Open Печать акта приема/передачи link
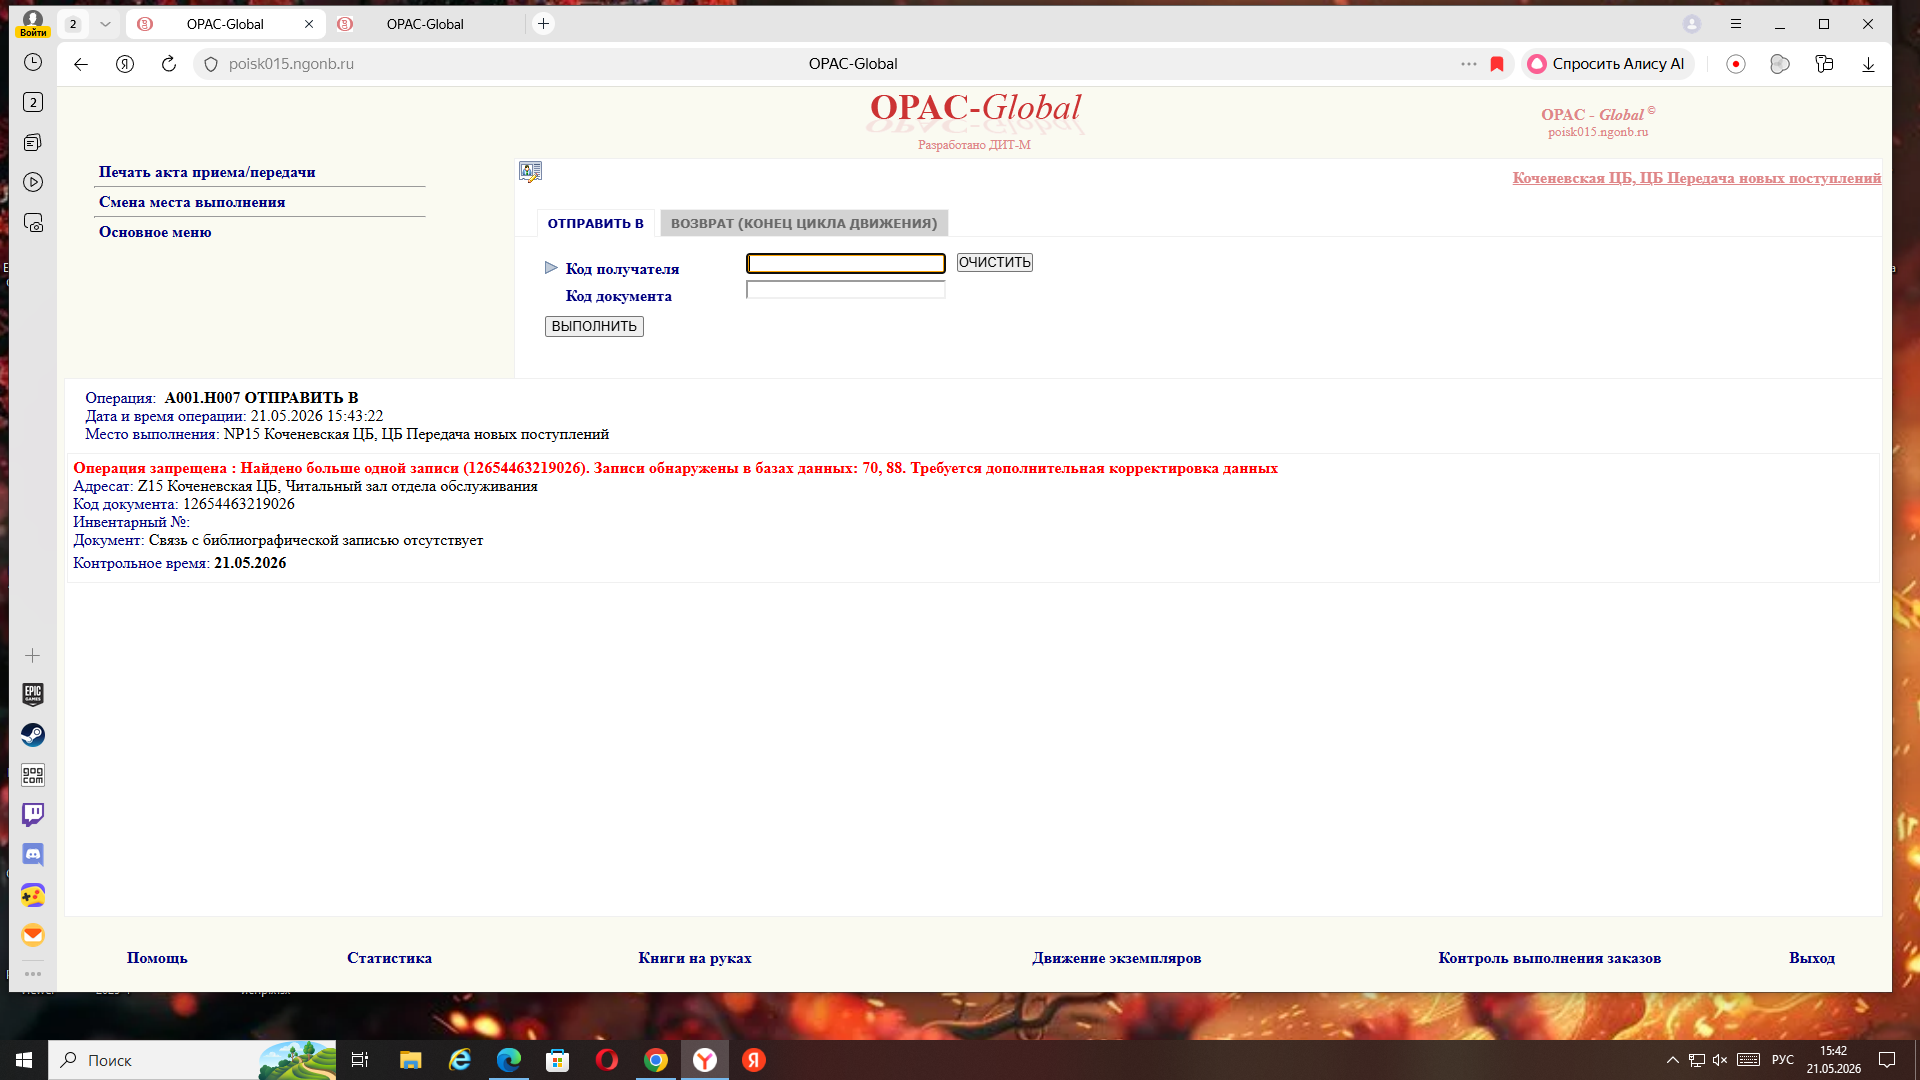1920x1080 pixels. [x=207, y=172]
